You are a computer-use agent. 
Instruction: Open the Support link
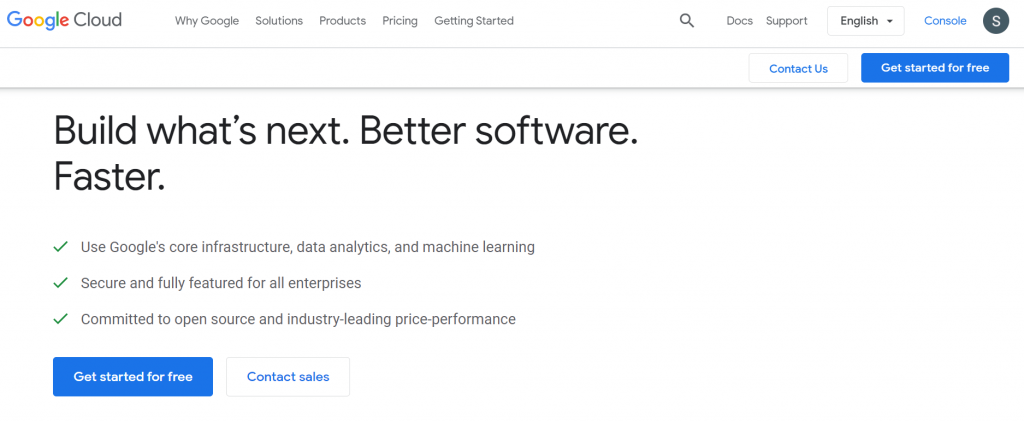(786, 21)
